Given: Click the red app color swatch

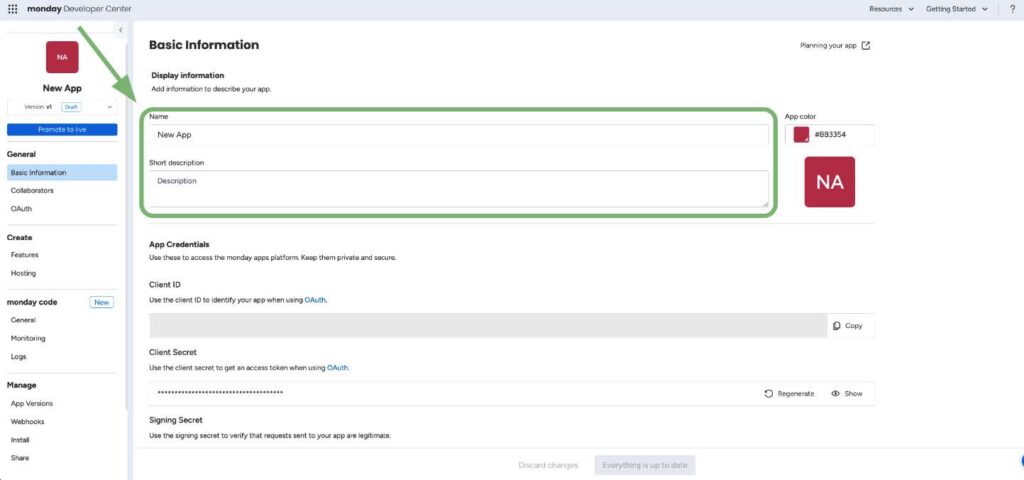Looking at the screenshot, I should point(801,135).
